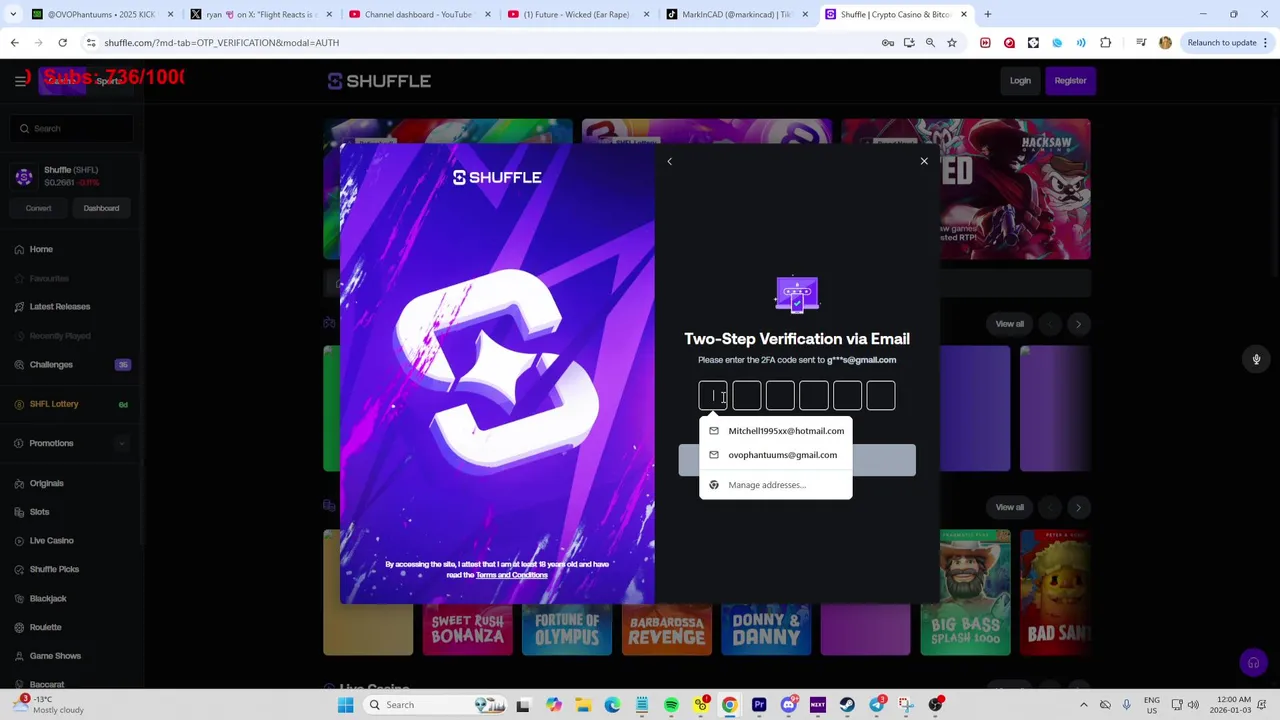Screen dimensions: 1280x720
Task: Open Game Shows in sidebar
Action: coord(55,656)
